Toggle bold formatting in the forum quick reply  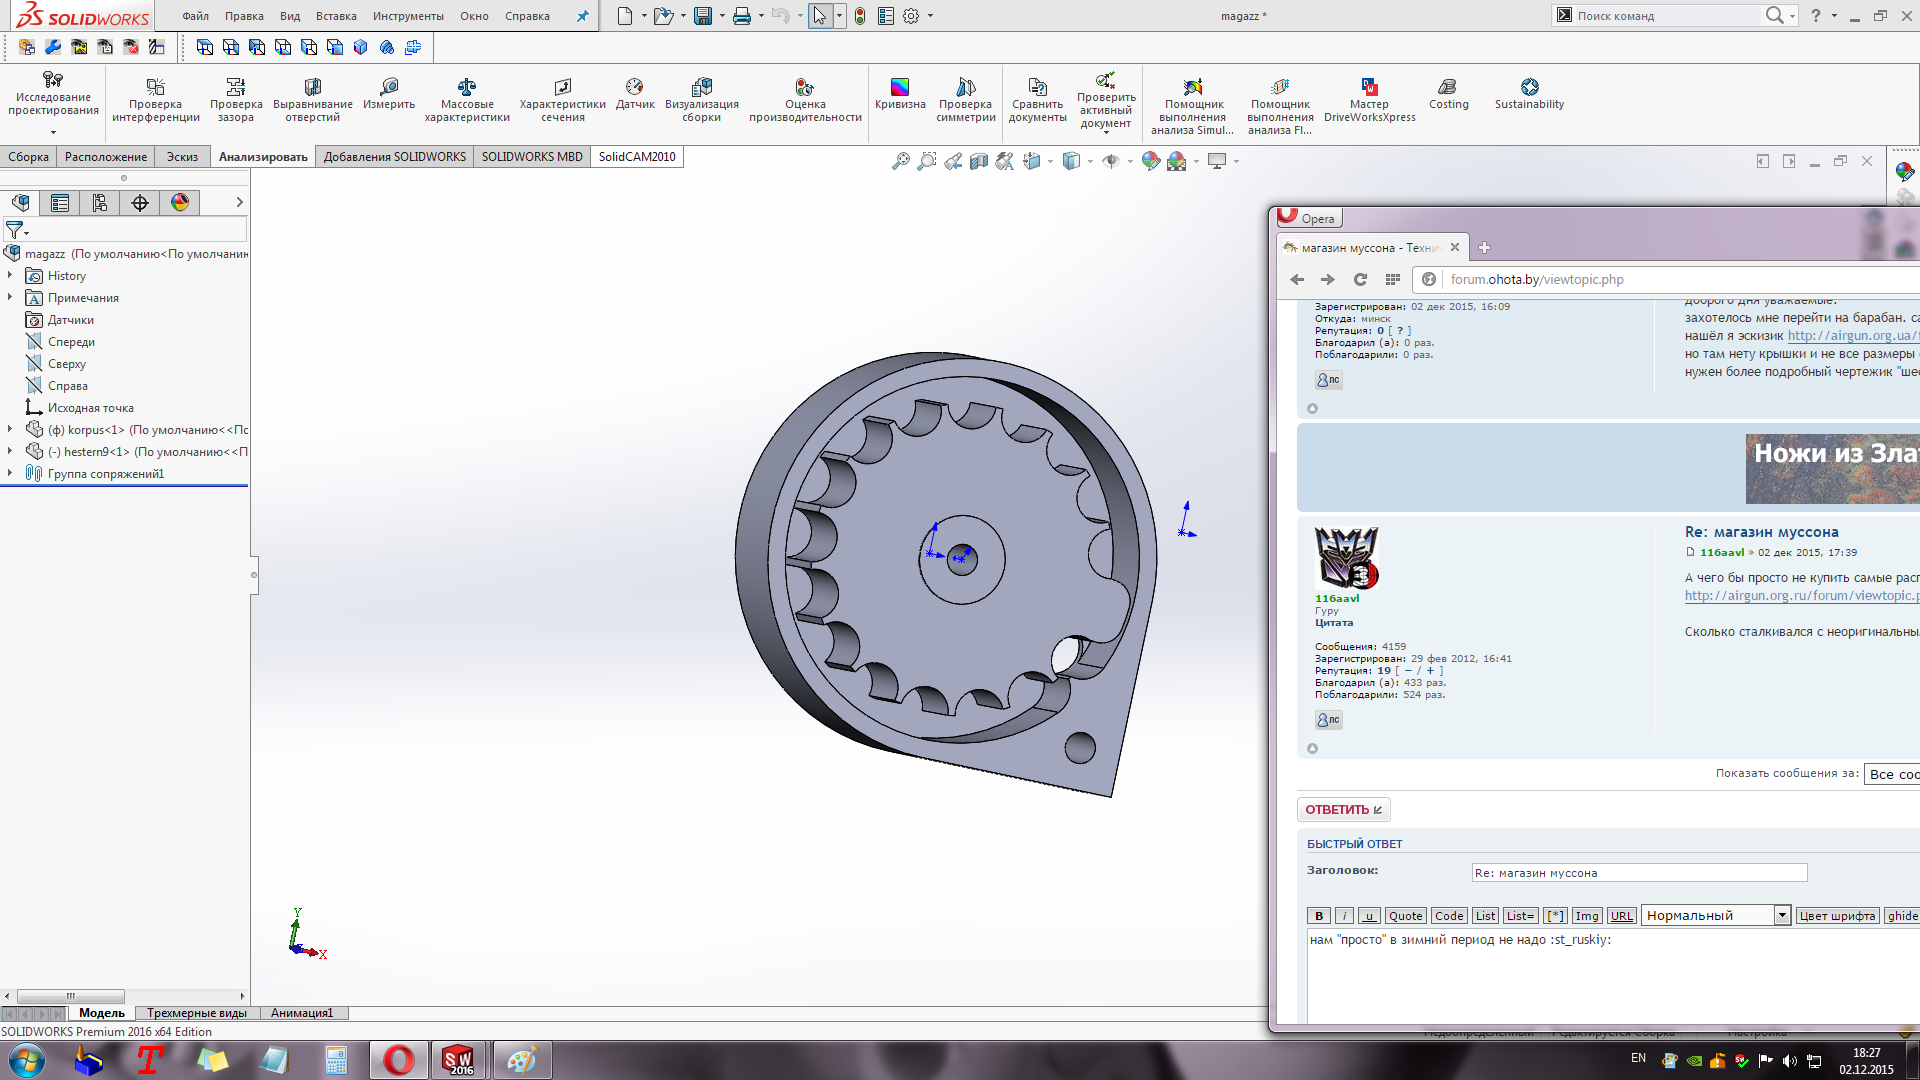tap(1319, 916)
